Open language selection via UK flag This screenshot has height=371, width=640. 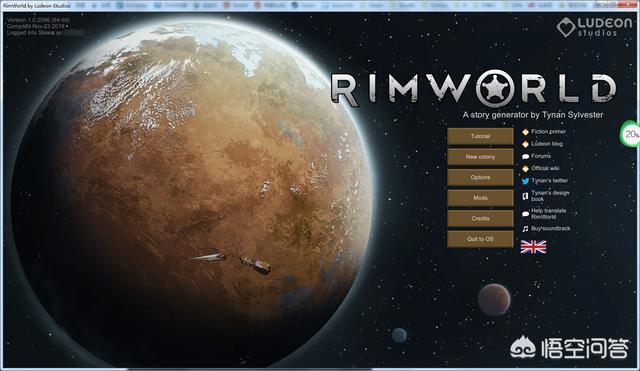coord(533,247)
